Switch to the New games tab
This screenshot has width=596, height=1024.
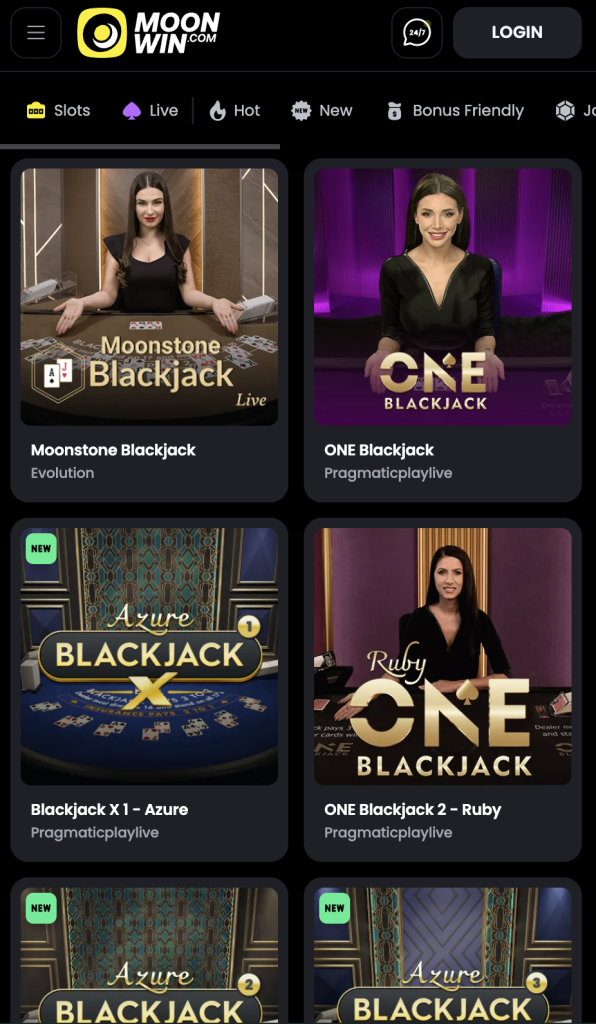[x=322, y=111]
